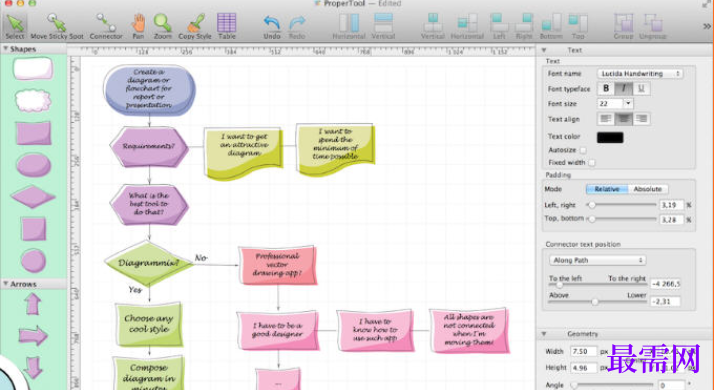Select the Select arrow tool
The image size is (719, 390).
tap(15, 25)
